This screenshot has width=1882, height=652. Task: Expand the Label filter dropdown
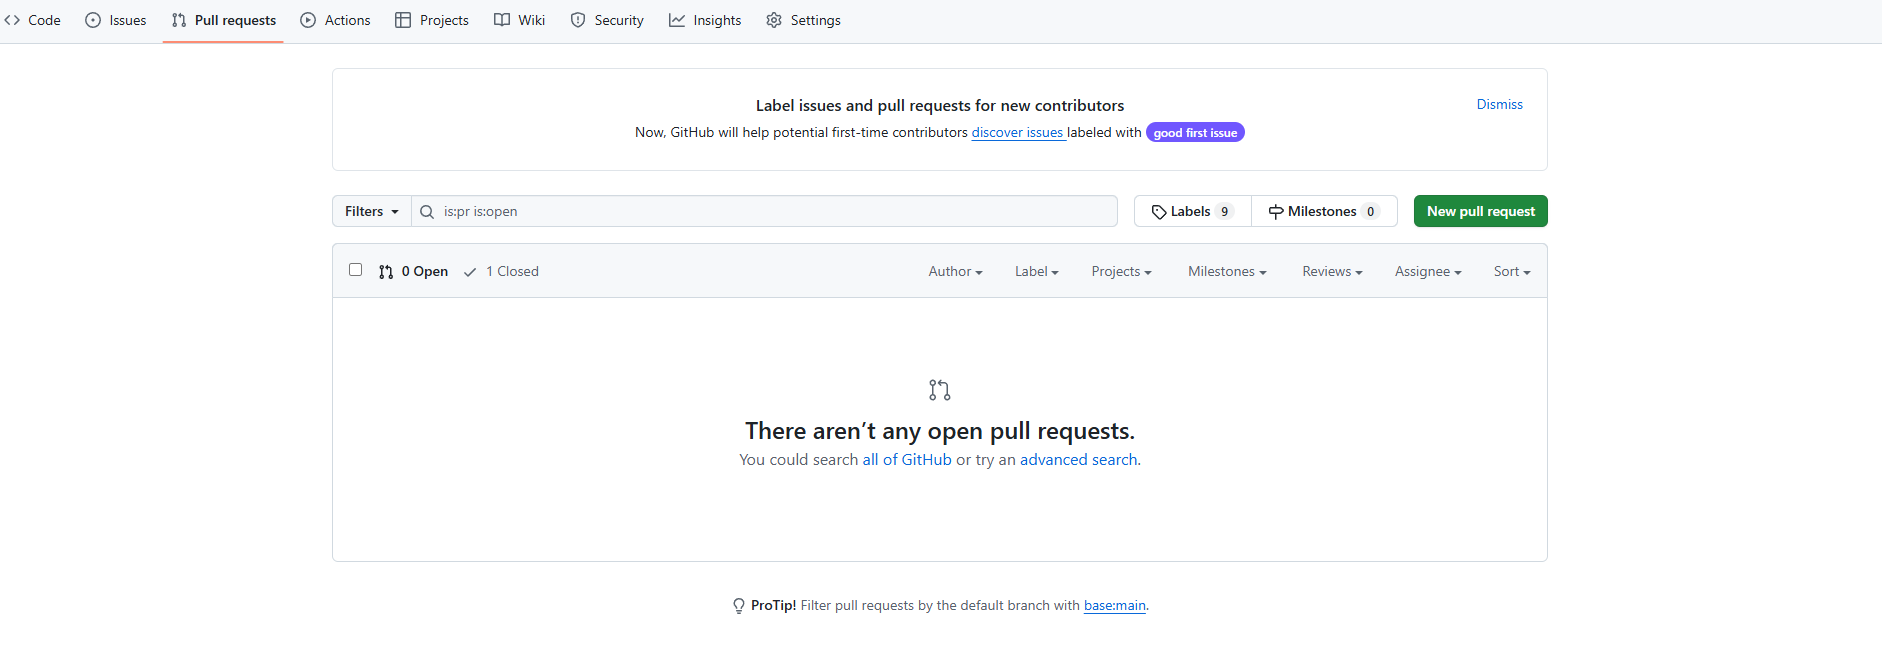click(x=1036, y=271)
